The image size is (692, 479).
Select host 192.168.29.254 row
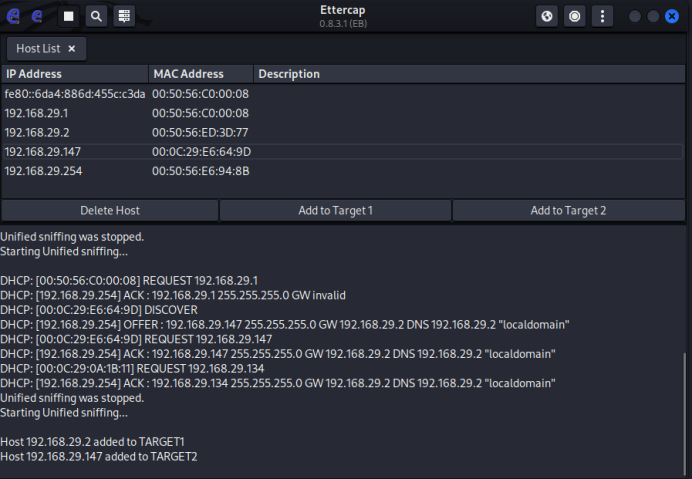tap(343, 171)
